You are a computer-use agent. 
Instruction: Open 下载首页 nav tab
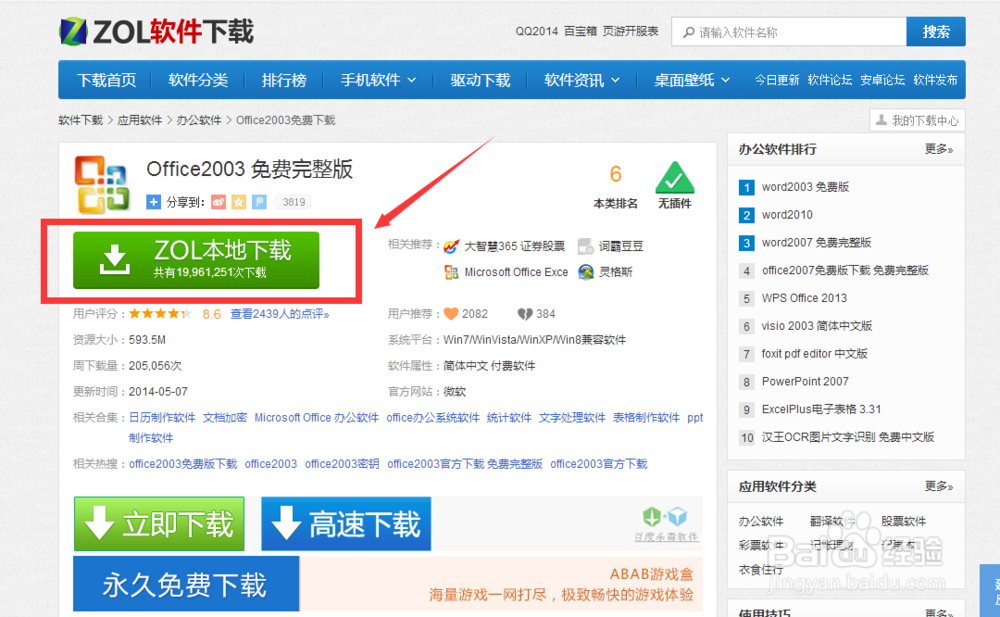pos(107,80)
